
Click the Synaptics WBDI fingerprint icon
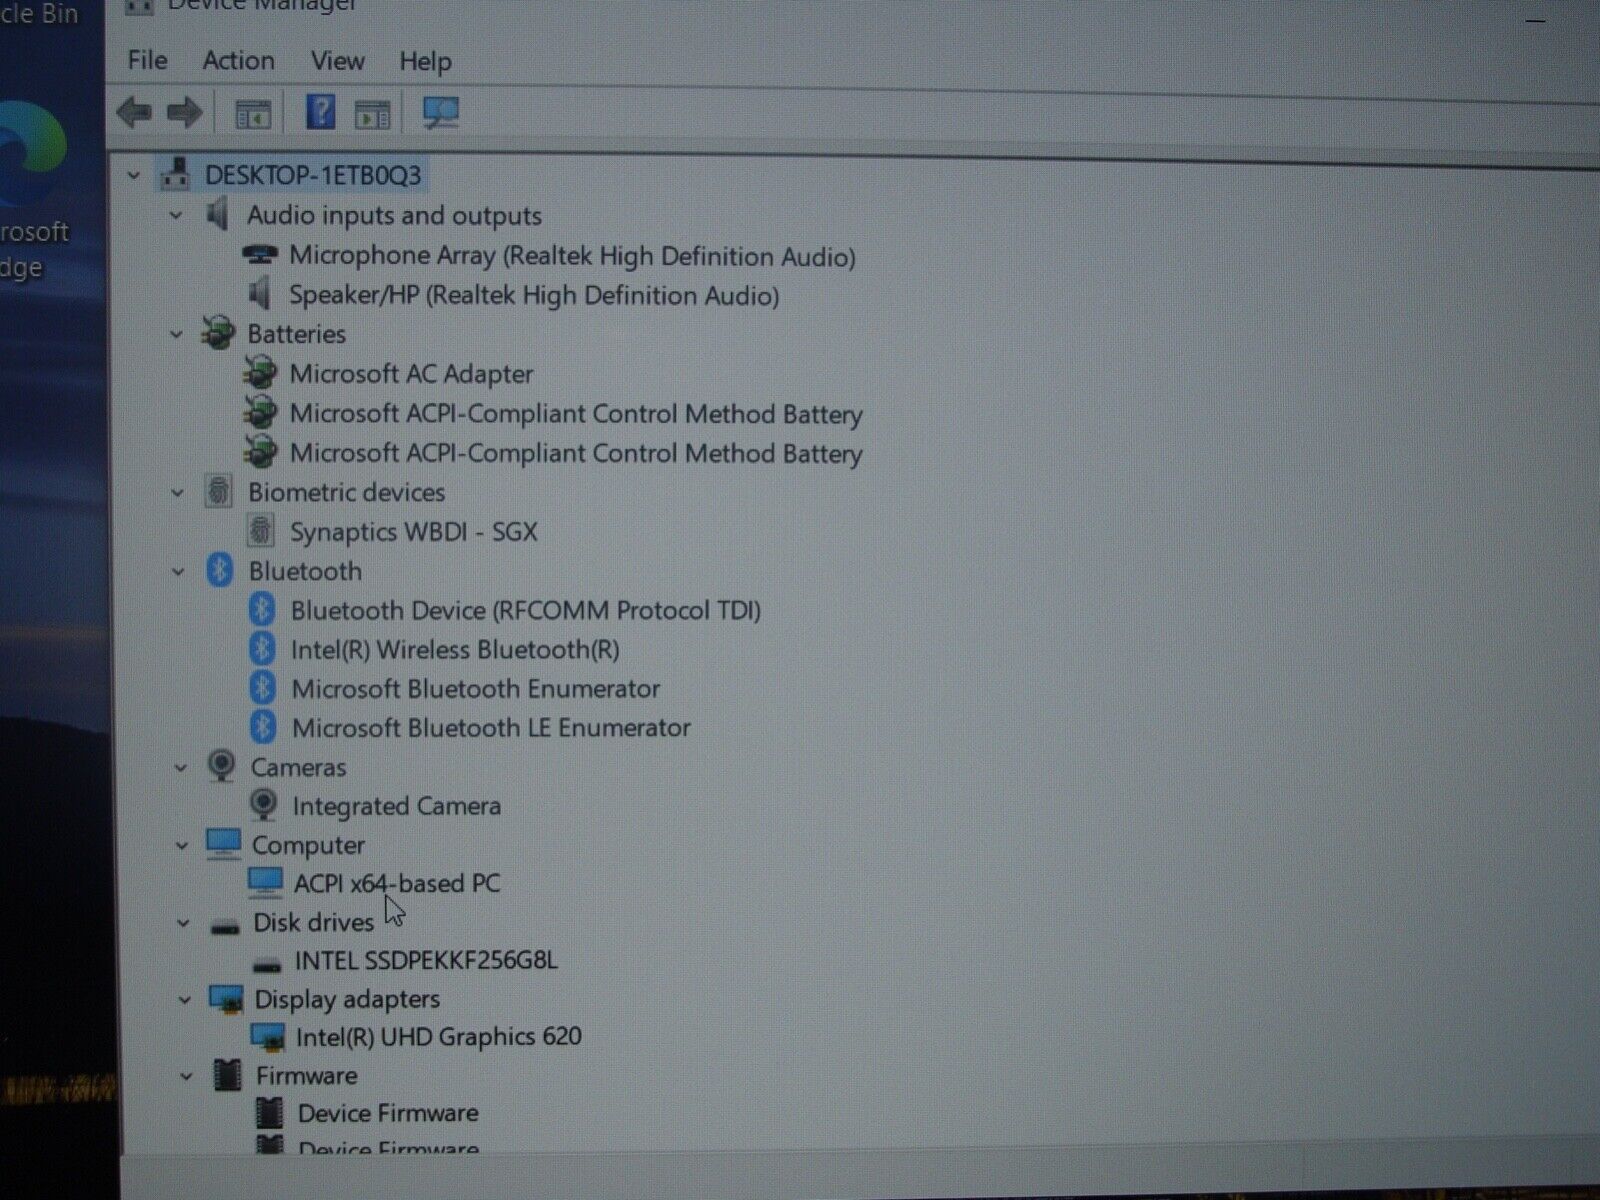pos(260,531)
